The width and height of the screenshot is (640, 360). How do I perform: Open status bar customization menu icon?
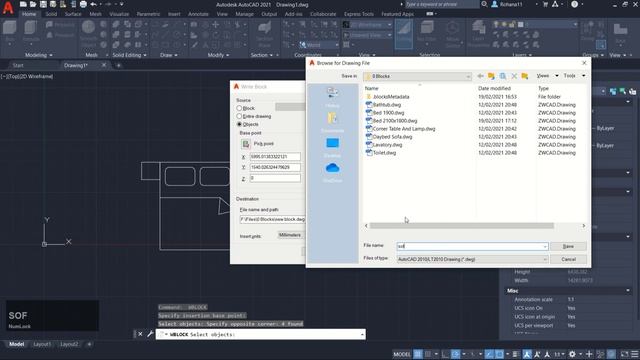pos(635,354)
